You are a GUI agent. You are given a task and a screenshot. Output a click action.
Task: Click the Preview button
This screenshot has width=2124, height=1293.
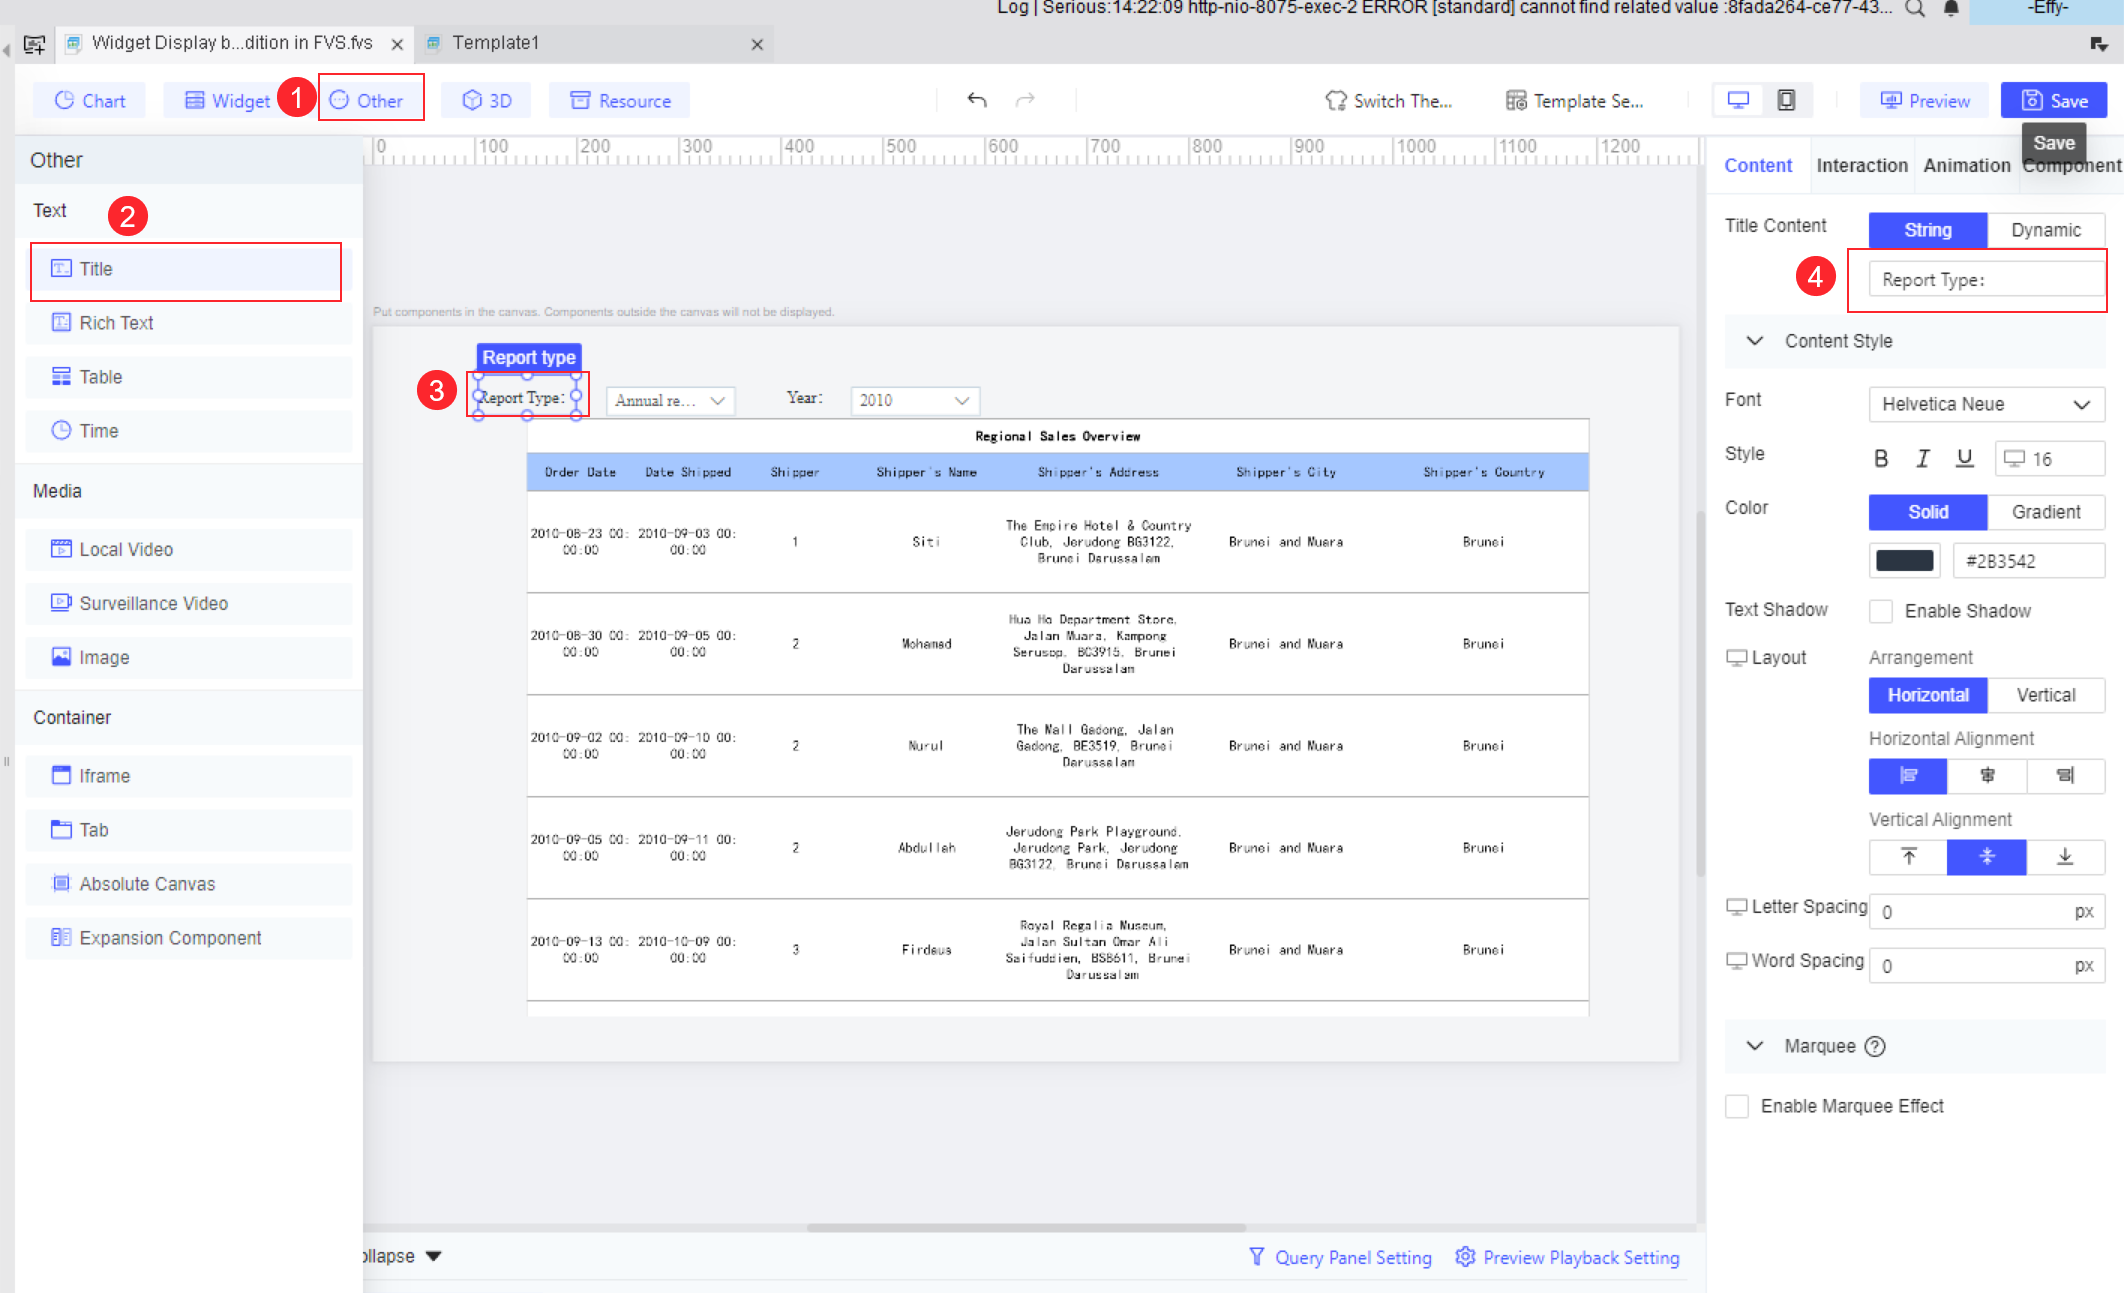(x=1925, y=101)
